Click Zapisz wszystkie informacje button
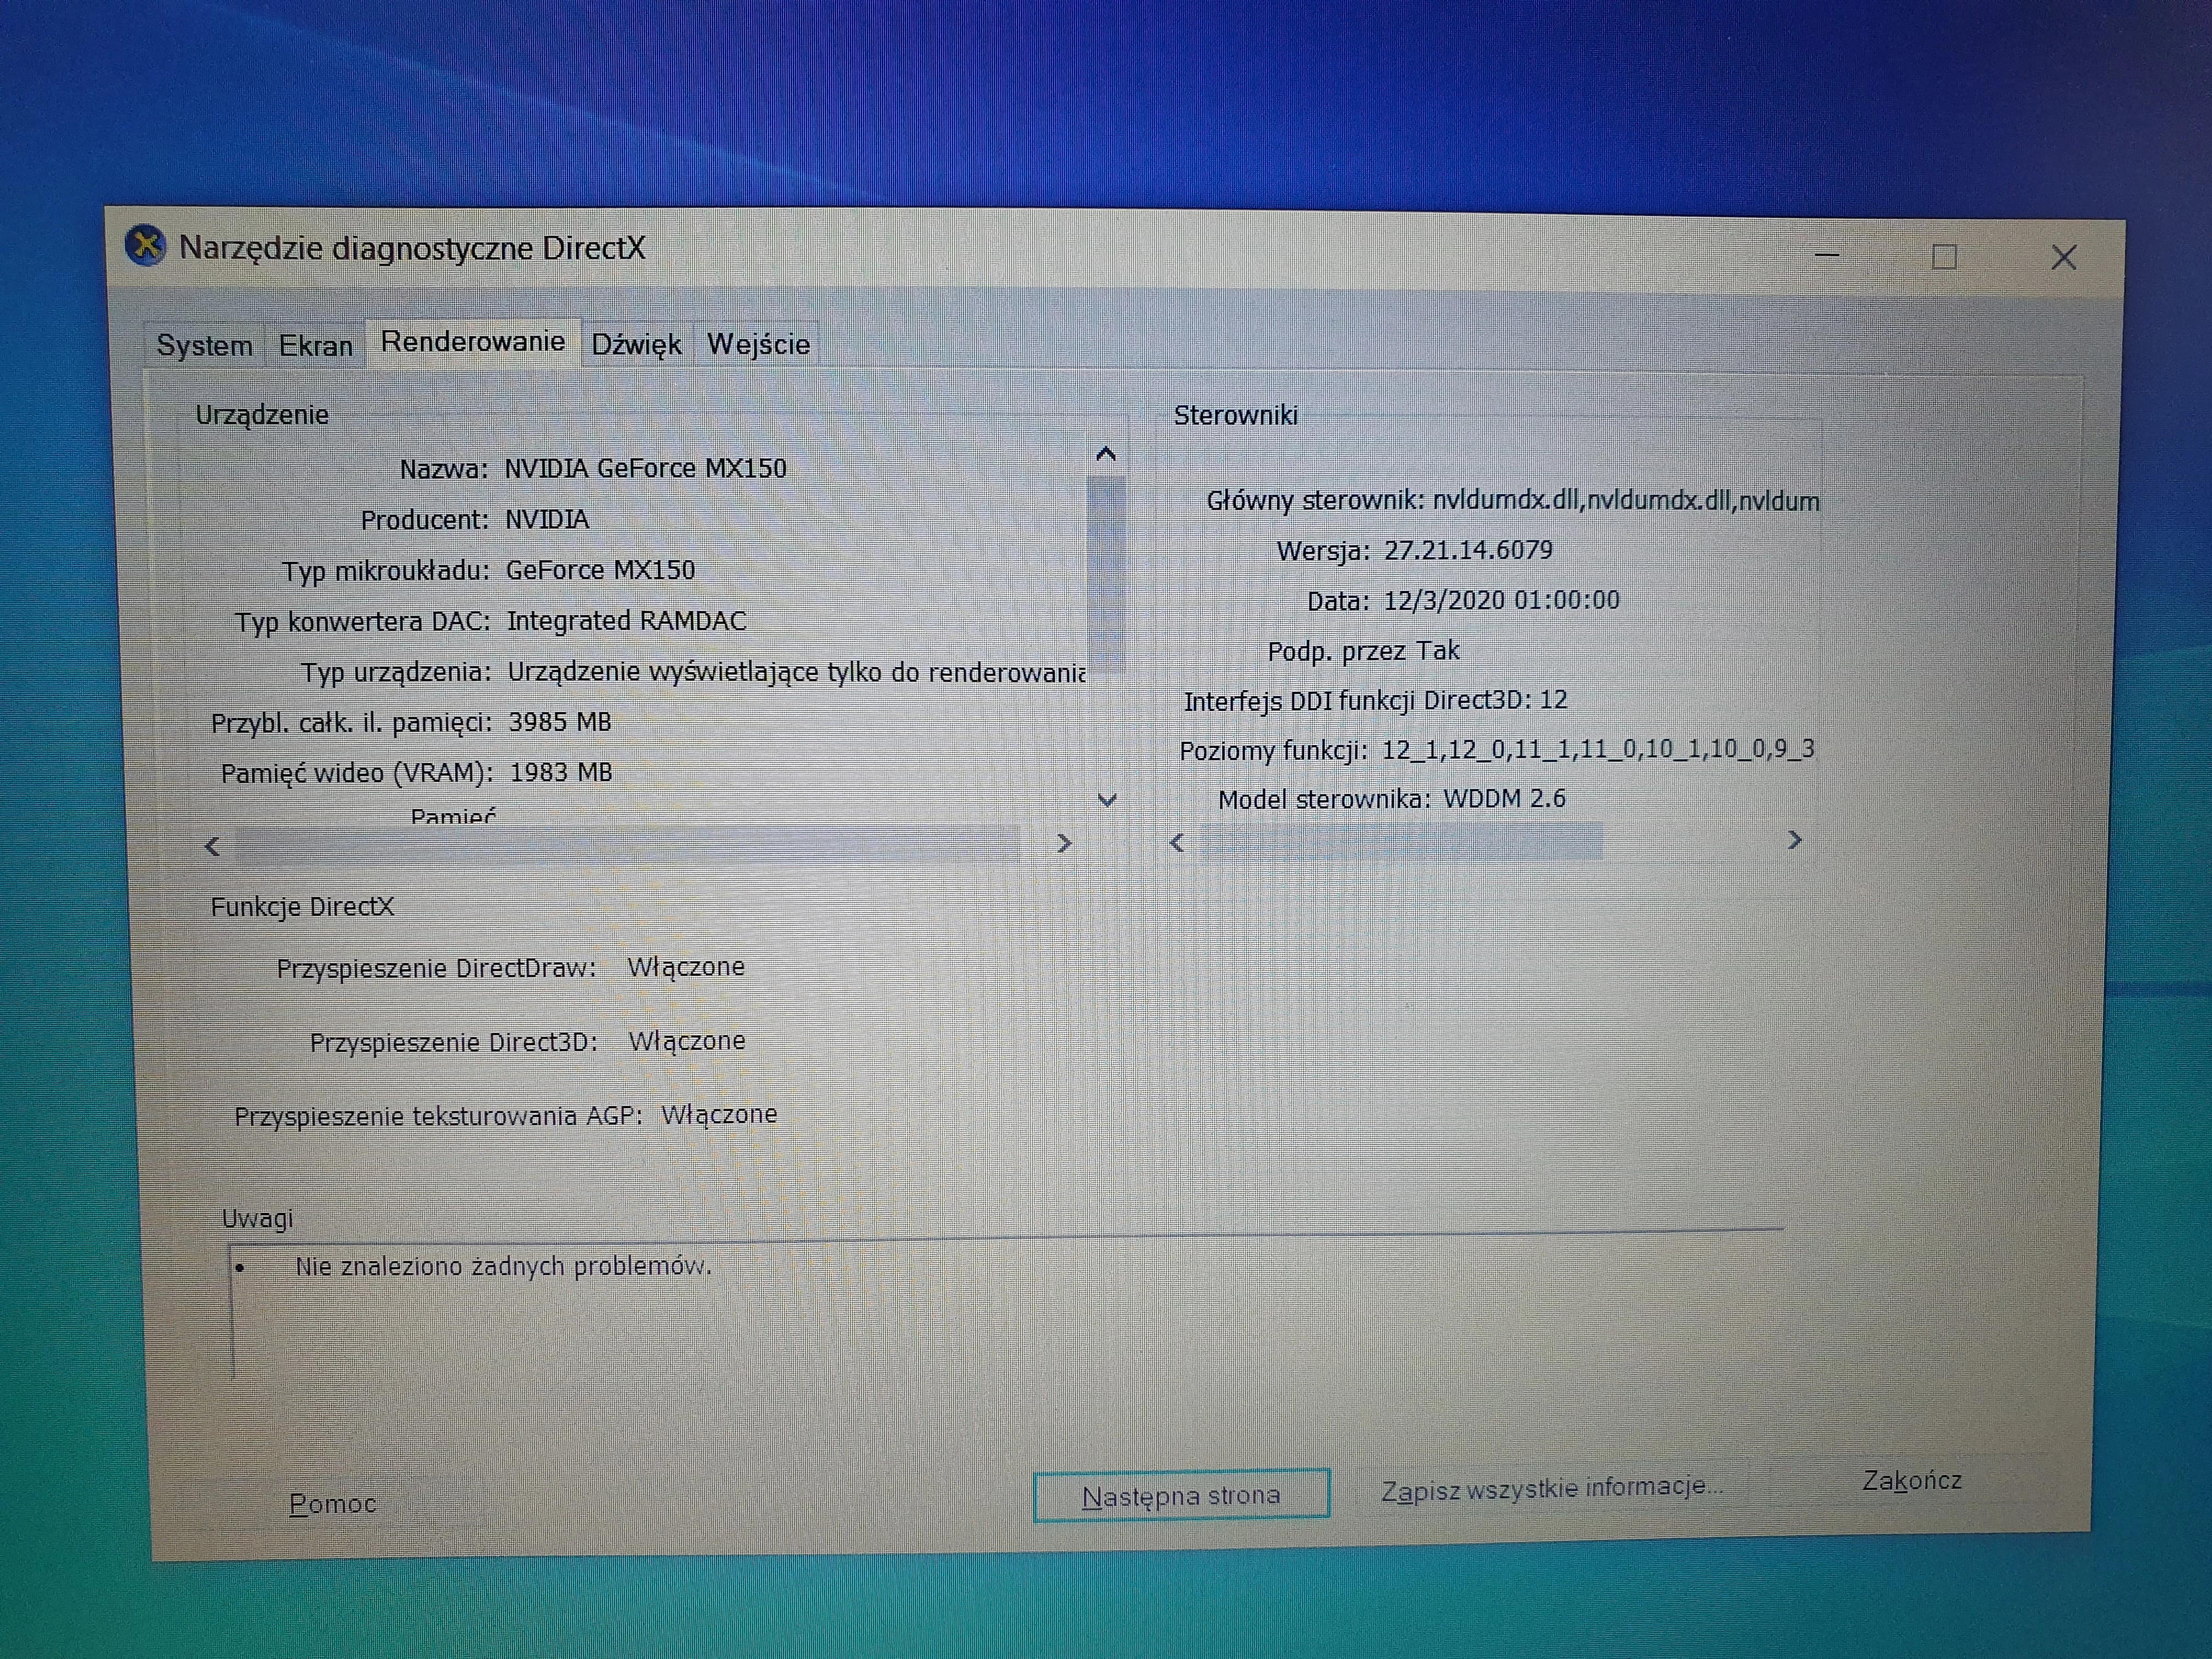2212x1659 pixels. tap(1552, 1489)
